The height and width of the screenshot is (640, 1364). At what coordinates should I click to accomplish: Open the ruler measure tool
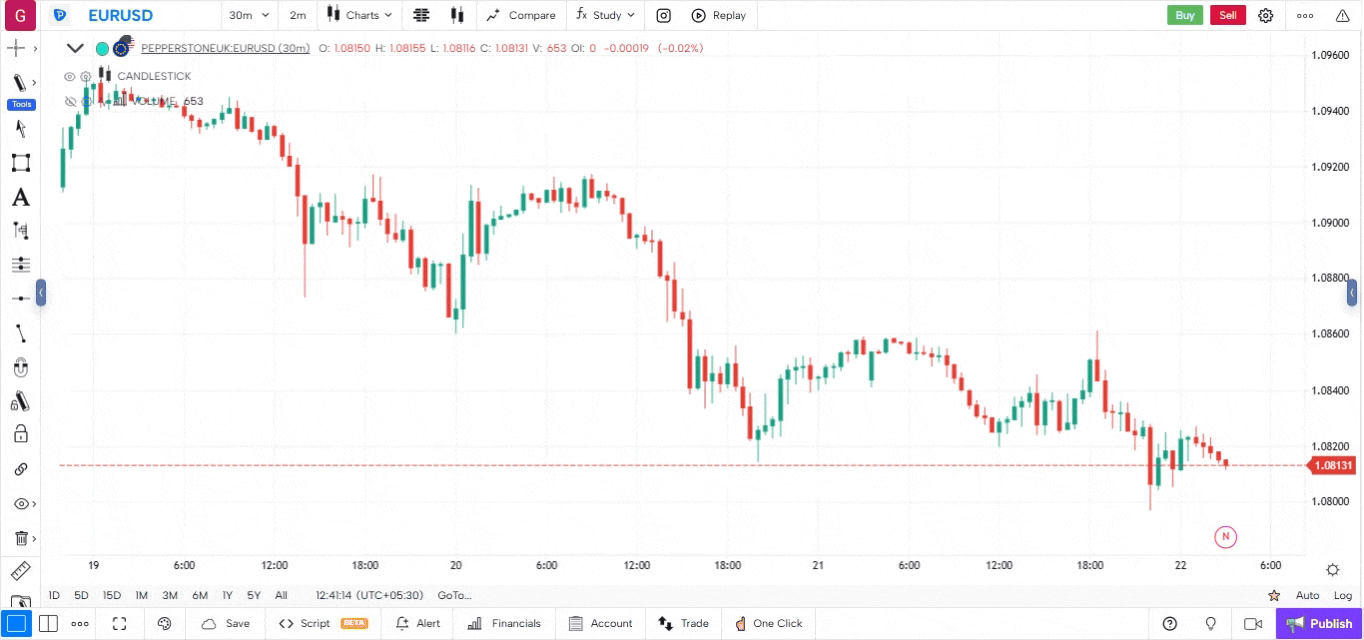tap(20, 572)
